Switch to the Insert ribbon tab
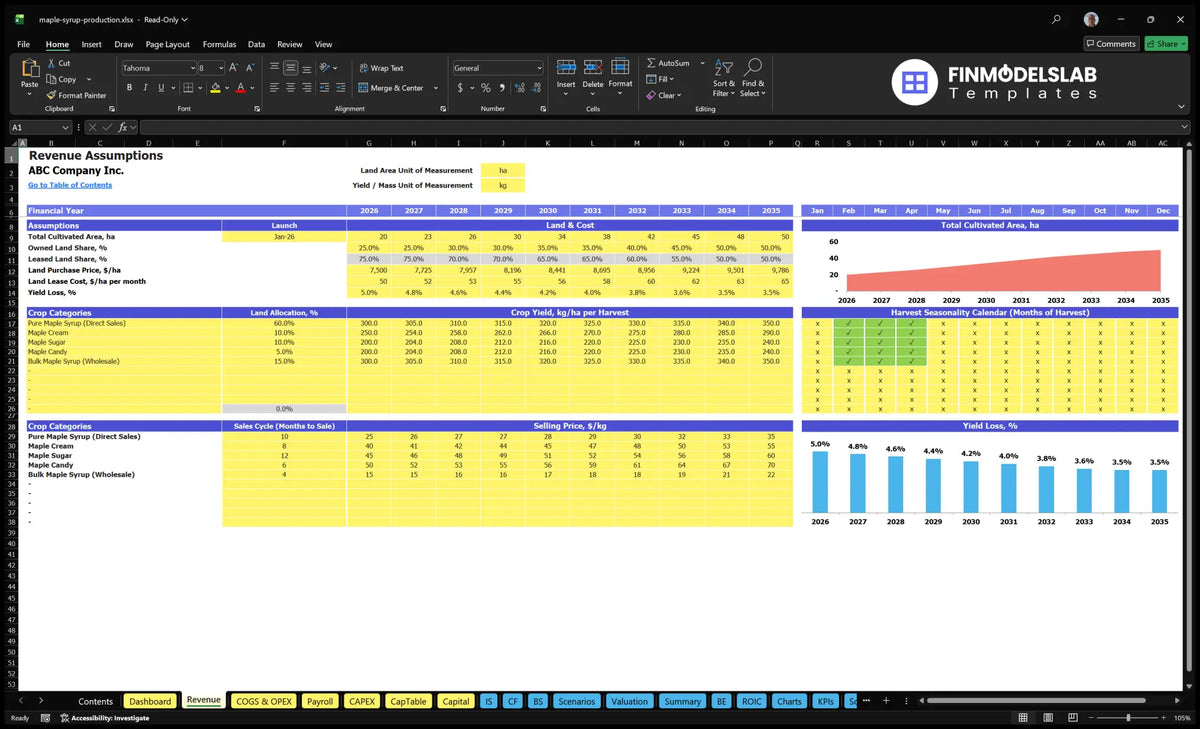The width and height of the screenshot is (1200, 729). 91,44
